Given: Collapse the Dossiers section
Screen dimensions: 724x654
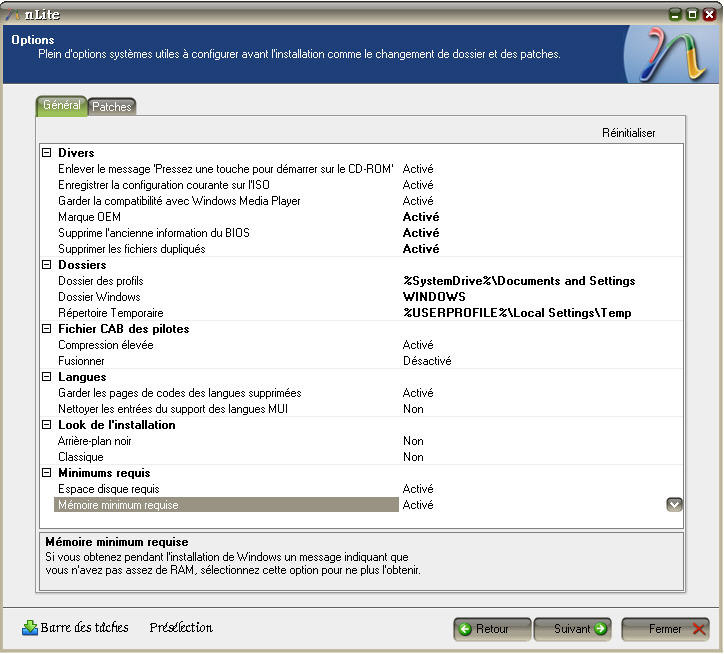Looking at the screenshot, I should coord(47,265).
